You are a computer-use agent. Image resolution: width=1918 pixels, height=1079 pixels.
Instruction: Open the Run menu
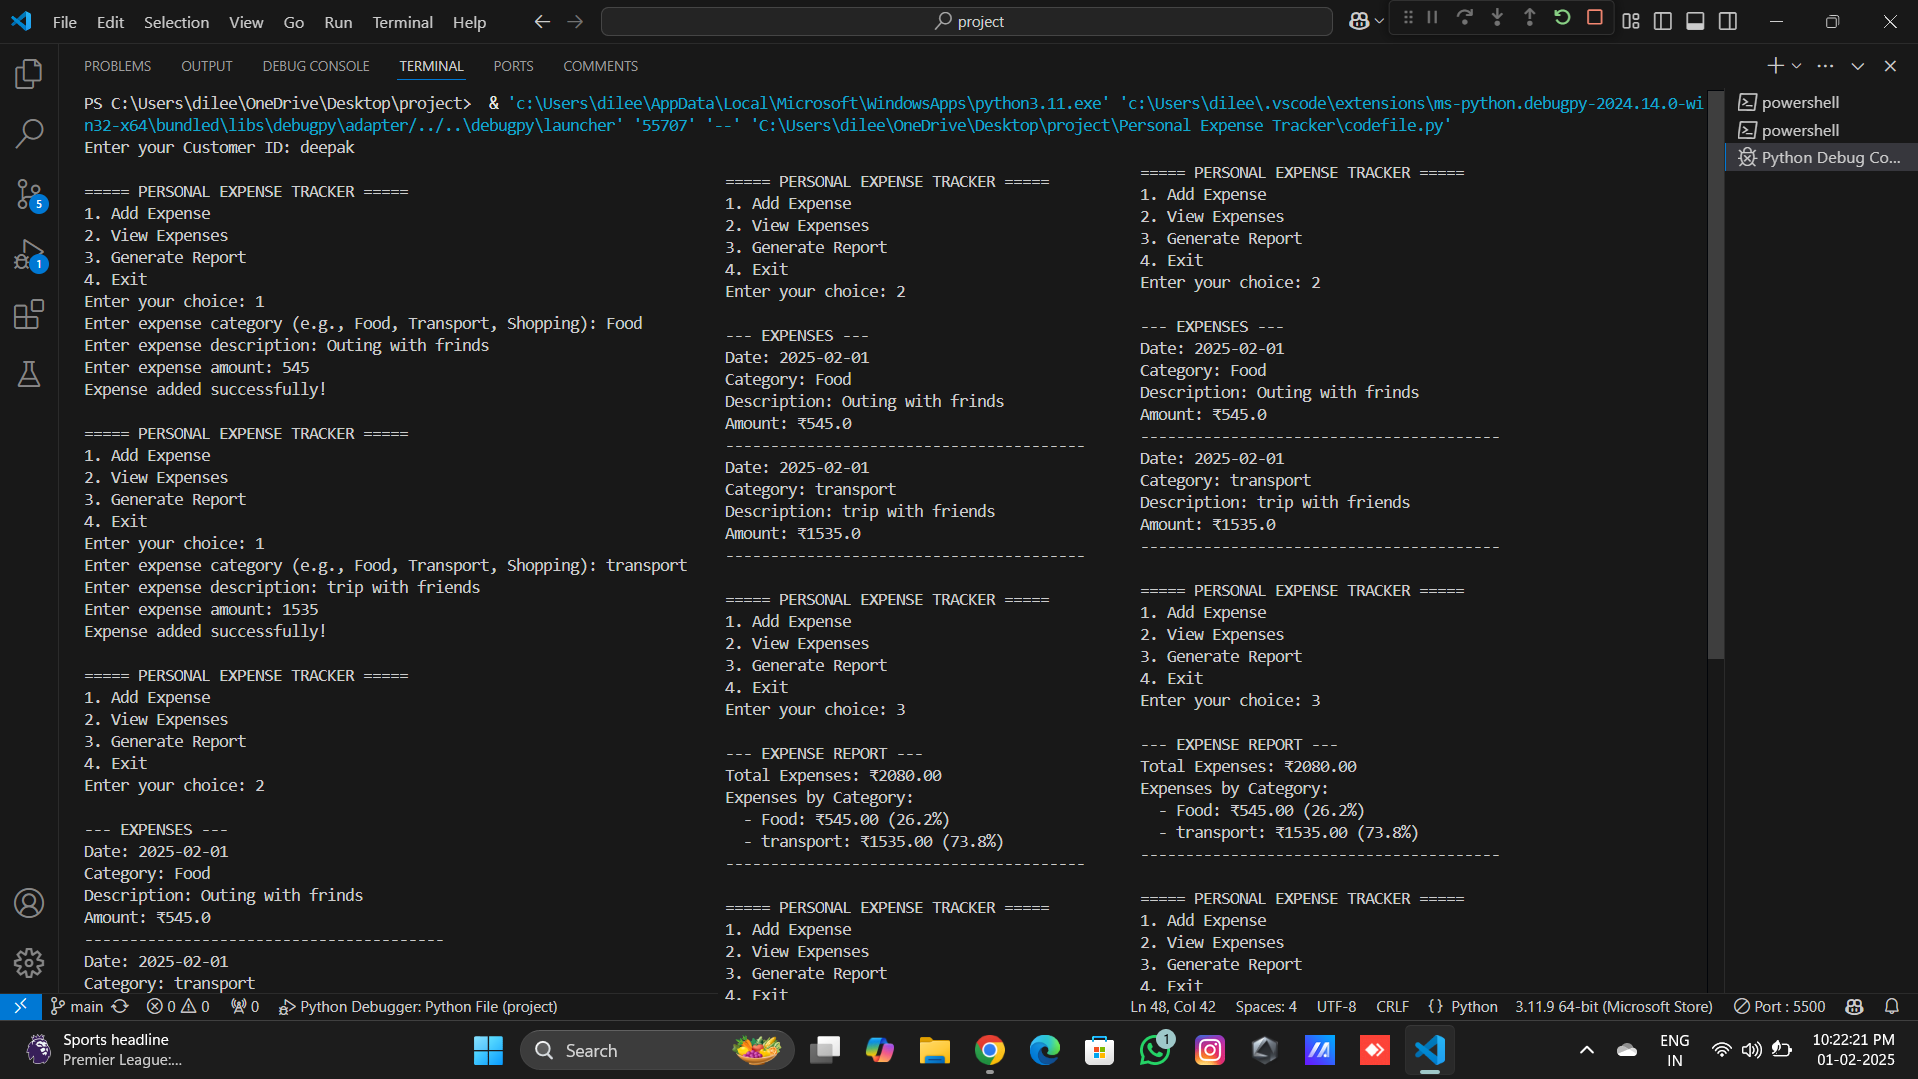pos(338,21)
